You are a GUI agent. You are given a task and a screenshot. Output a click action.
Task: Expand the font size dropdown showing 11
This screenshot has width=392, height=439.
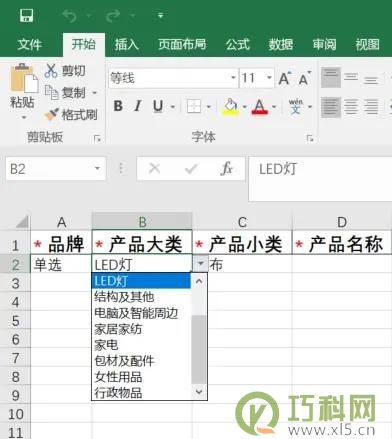[x=269, y=78]
